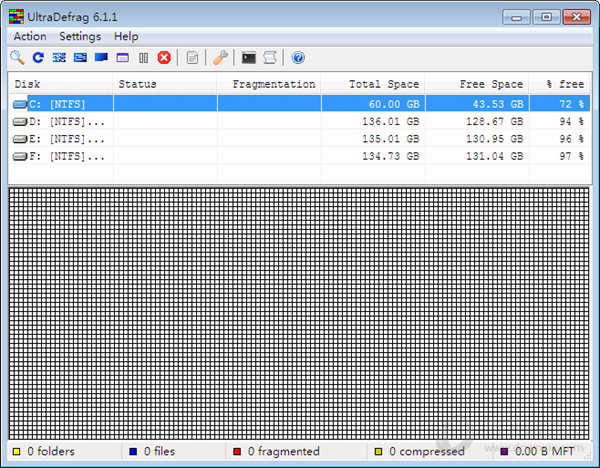
Task: Click the Status column header
Action: (165, 84)
